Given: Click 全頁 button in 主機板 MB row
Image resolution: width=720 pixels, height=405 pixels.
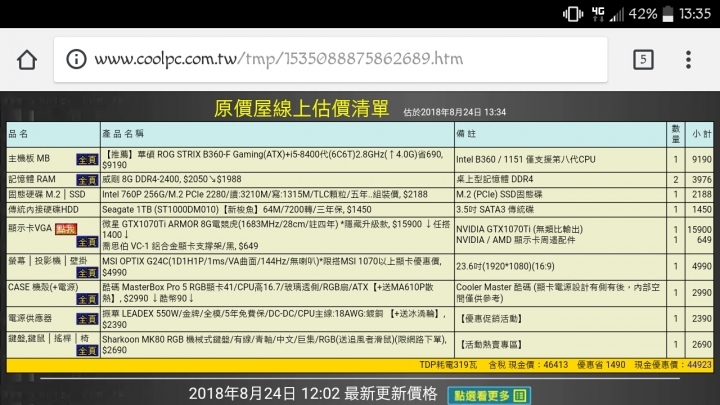Looking at the screenshot, I should (x=87, y=159).
